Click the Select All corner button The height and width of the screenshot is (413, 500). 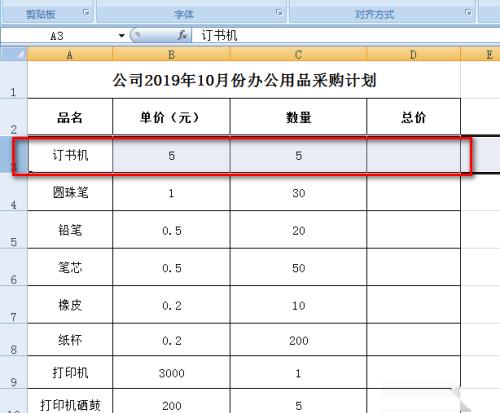(x=13, y=54)
